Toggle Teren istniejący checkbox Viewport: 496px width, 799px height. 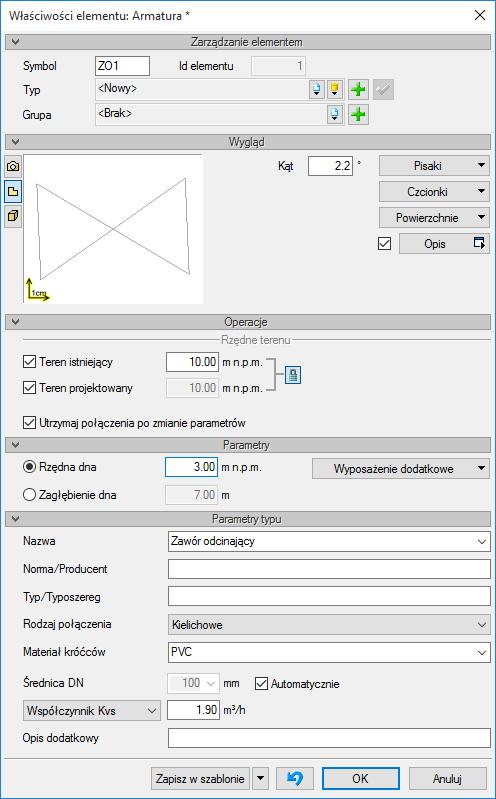pos(29,362)
